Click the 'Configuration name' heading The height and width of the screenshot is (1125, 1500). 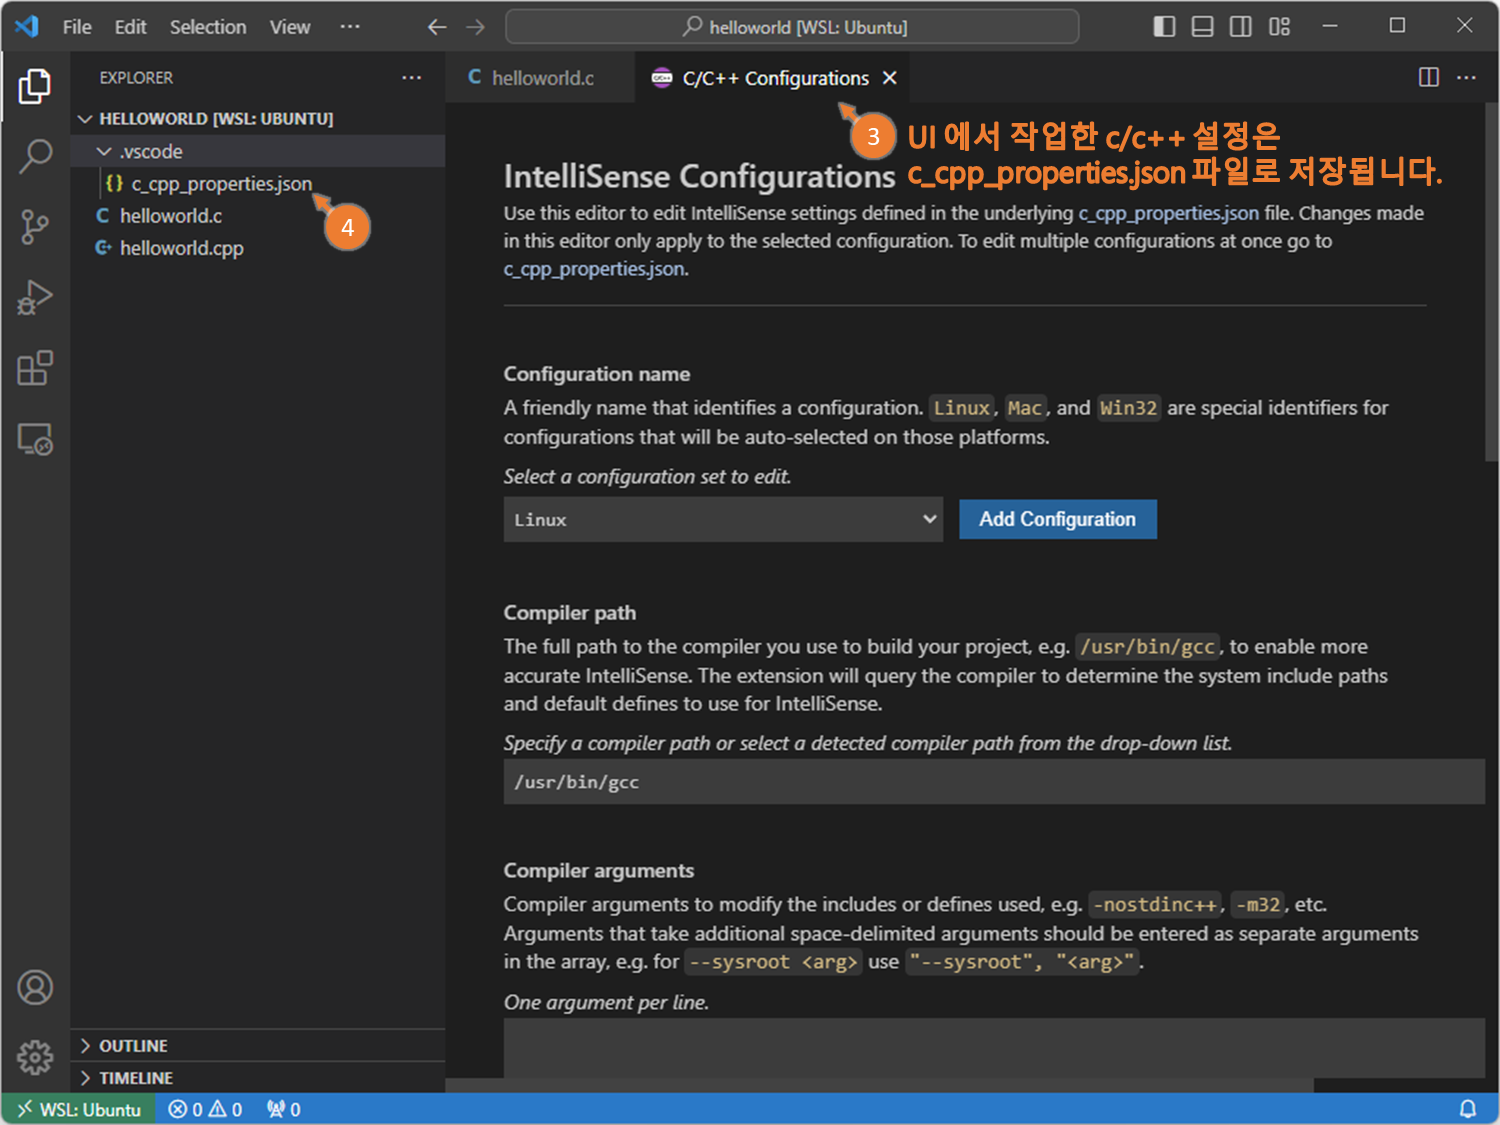597,374
